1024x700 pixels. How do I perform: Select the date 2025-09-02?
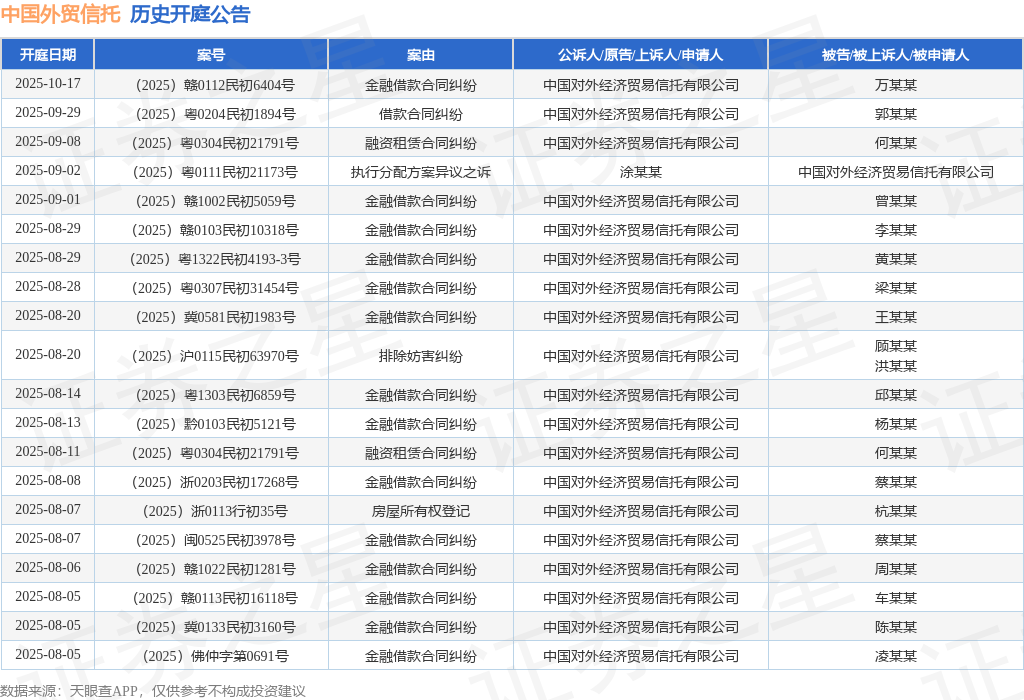click(48, 170)
